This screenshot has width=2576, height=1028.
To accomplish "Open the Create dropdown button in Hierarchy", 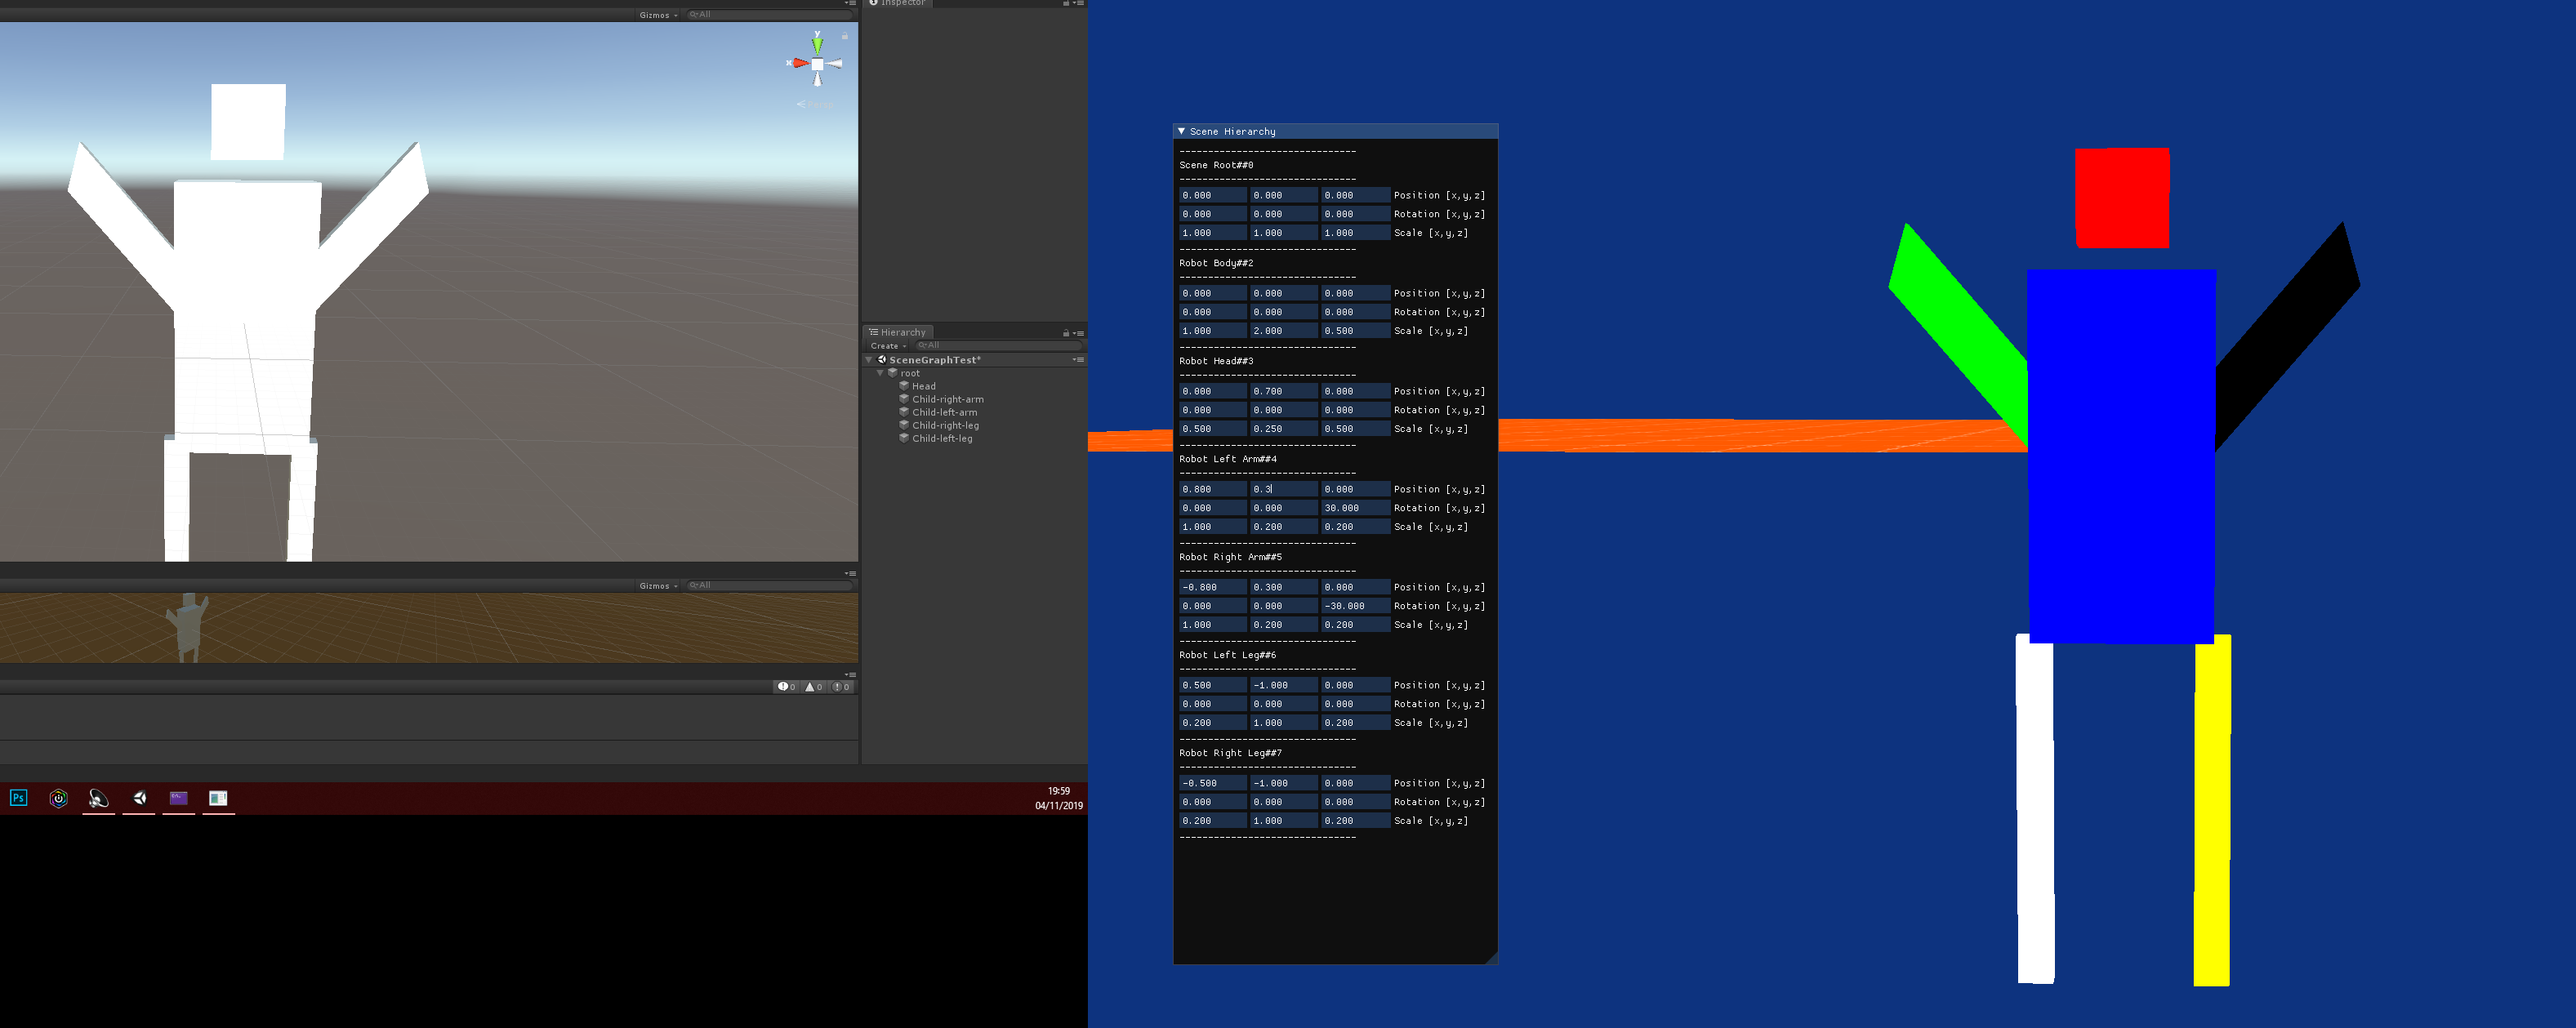I will coord(888,346).
